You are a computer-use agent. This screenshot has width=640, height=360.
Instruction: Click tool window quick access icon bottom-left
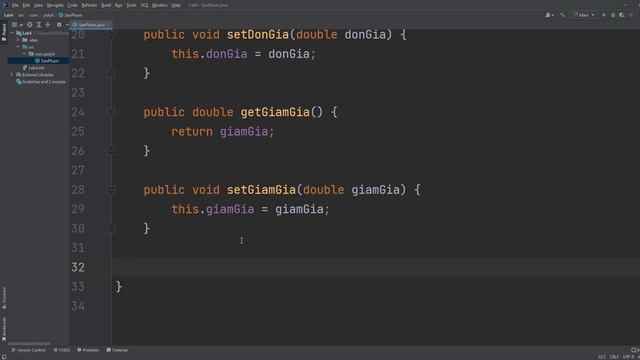tap(4, 357)
